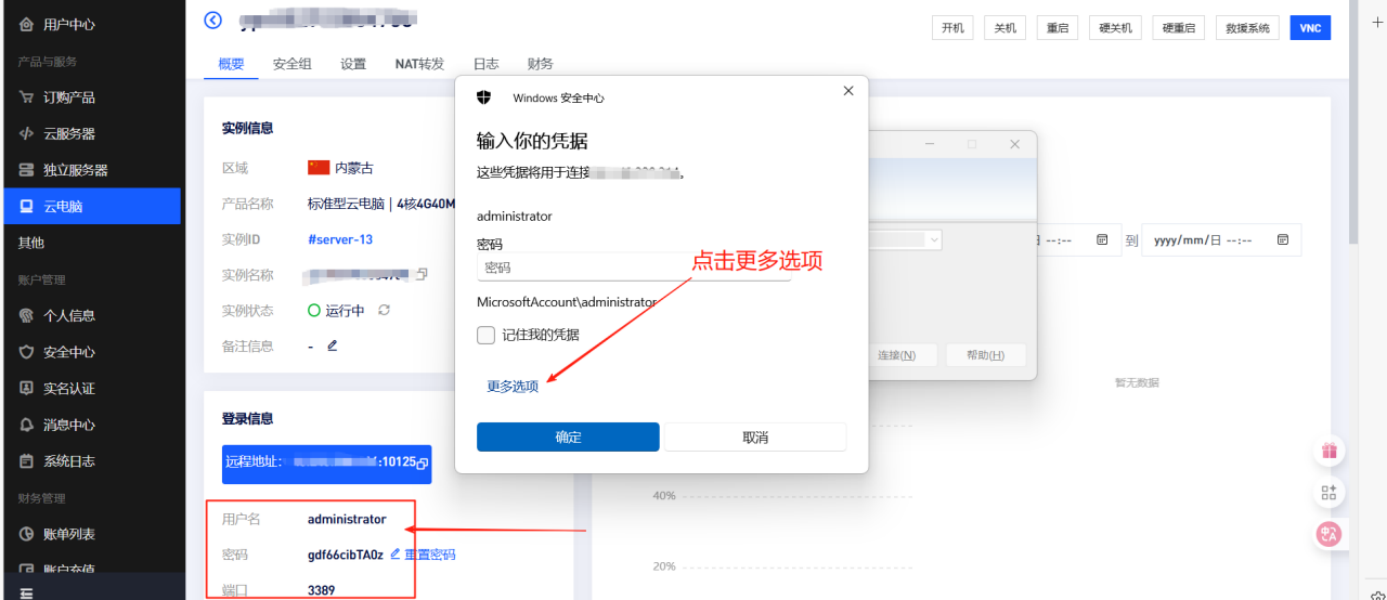Copy the instance name using its copy icon
The image size is (1387, 600).
click(422, 274)
